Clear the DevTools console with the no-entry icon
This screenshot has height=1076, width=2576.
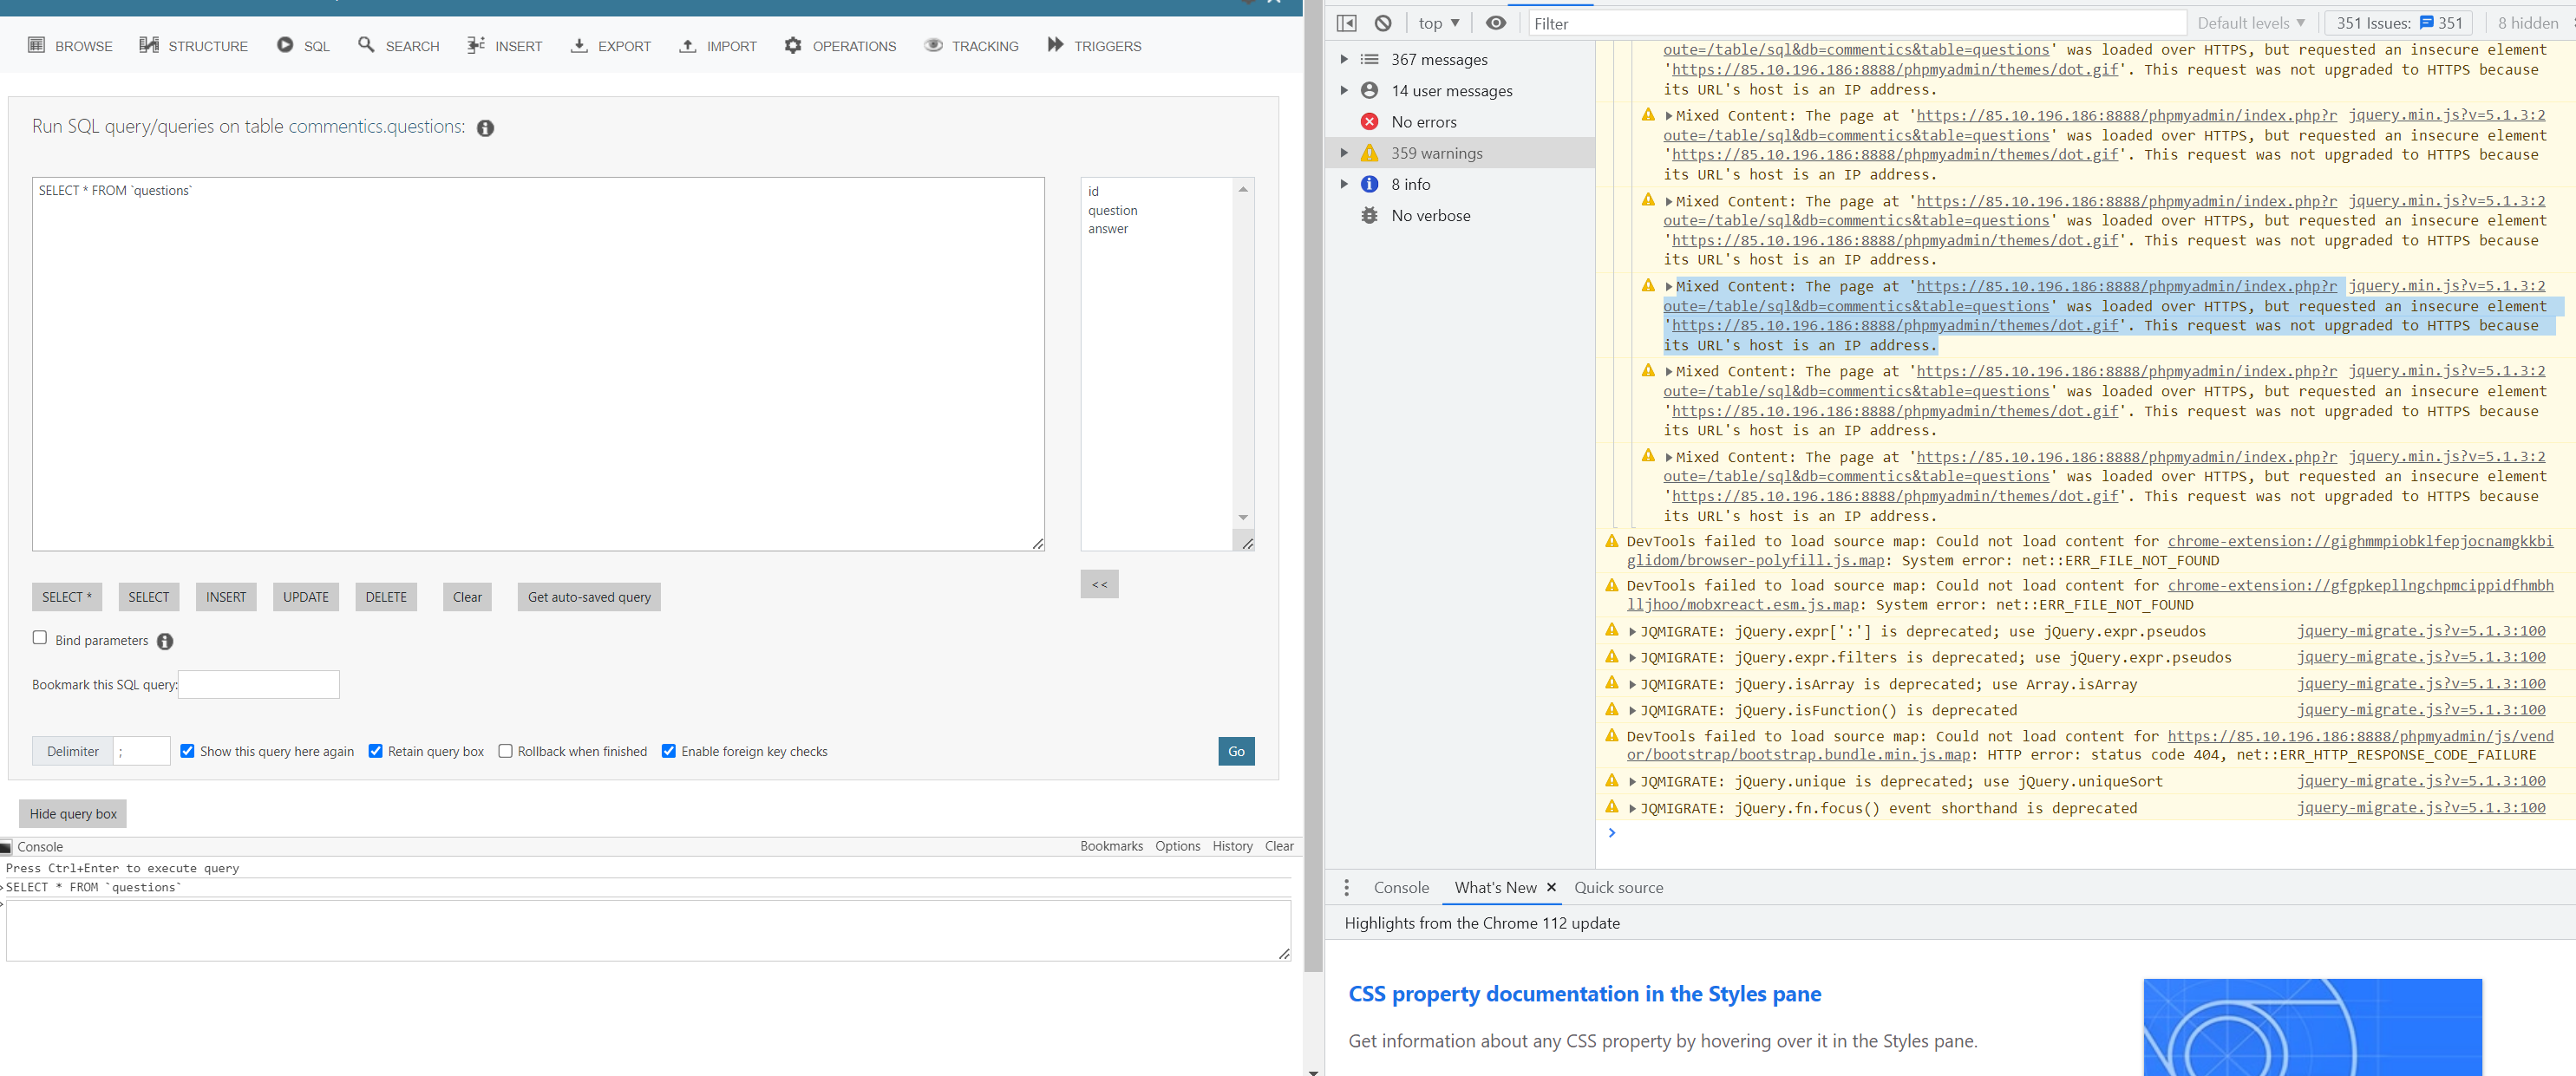(x=1383, y=22)
